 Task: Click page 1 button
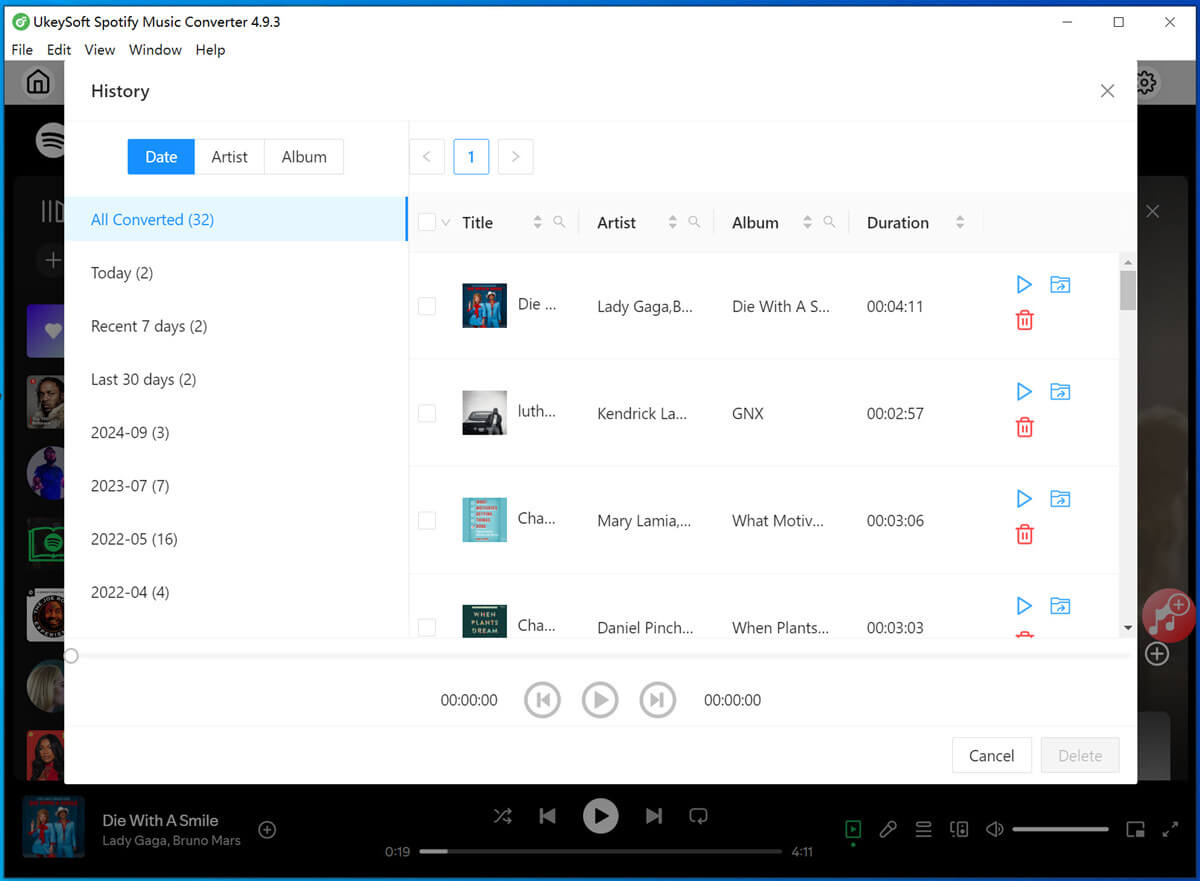471,157
